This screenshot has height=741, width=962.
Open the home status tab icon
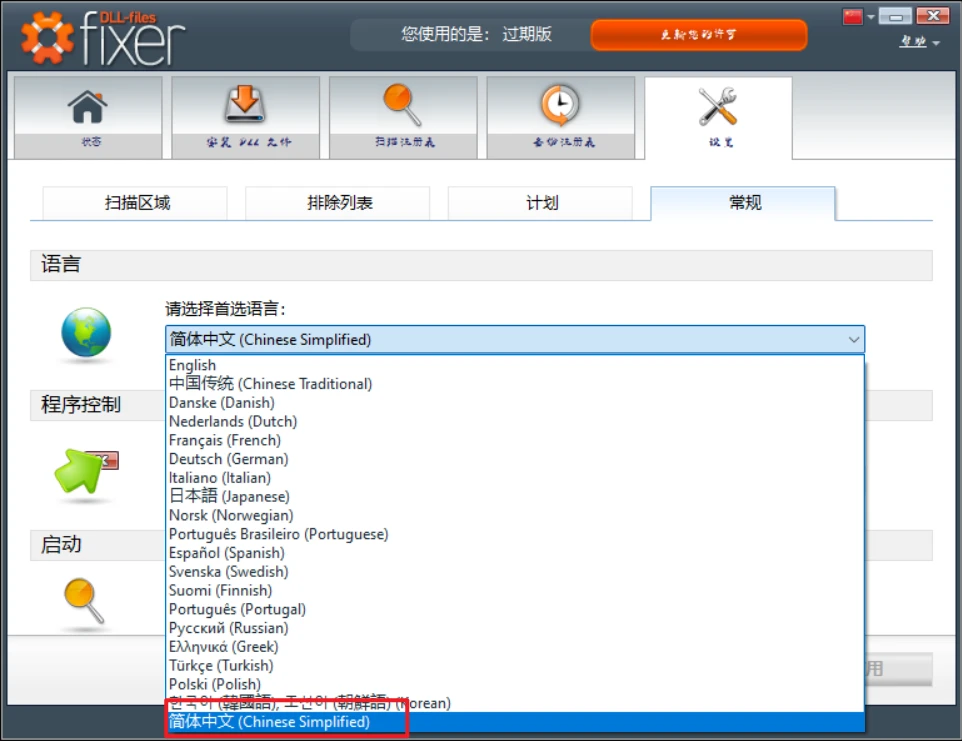87,108
